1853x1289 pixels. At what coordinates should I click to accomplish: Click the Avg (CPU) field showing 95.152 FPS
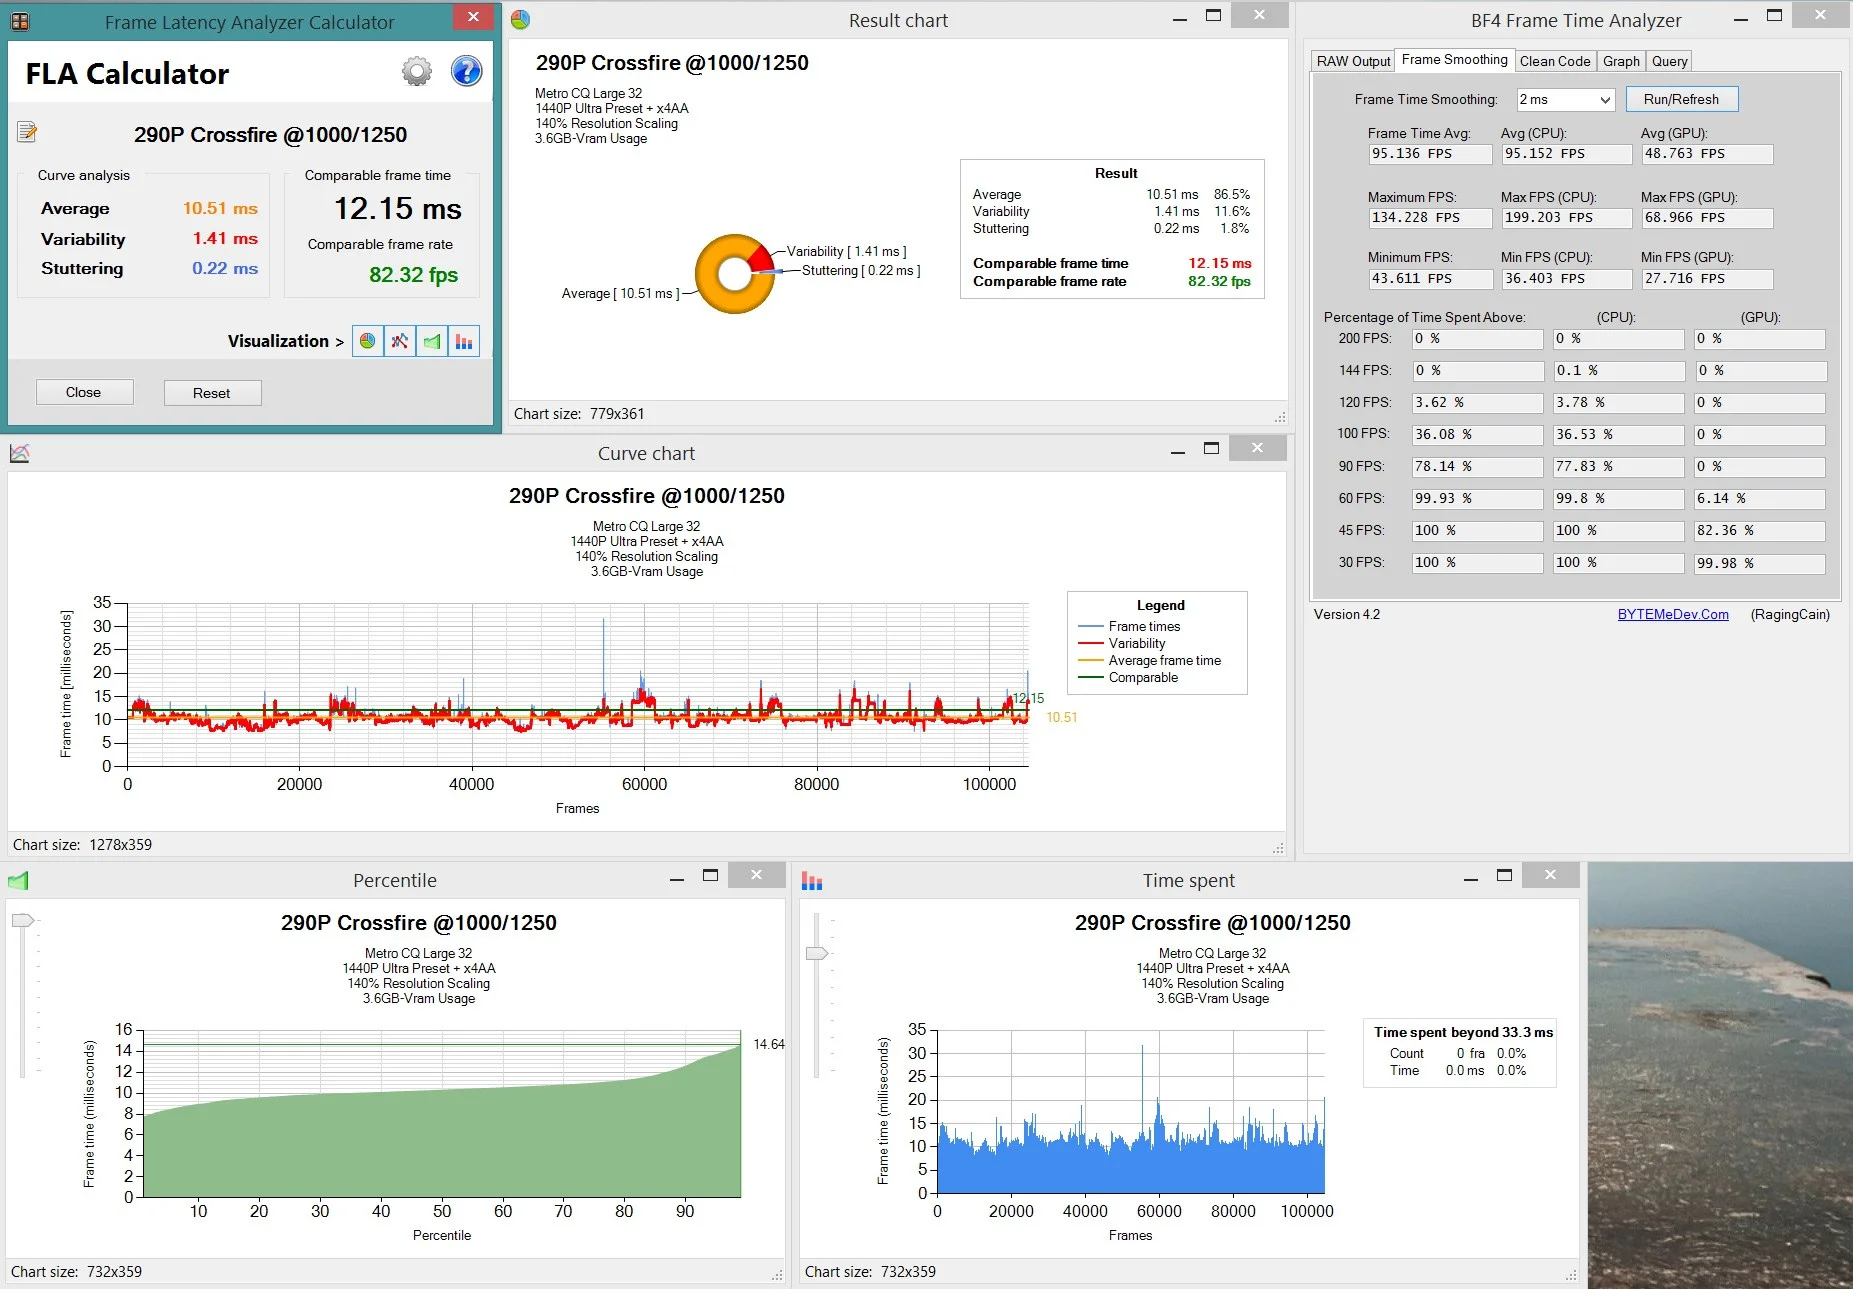coord(1567,154)
